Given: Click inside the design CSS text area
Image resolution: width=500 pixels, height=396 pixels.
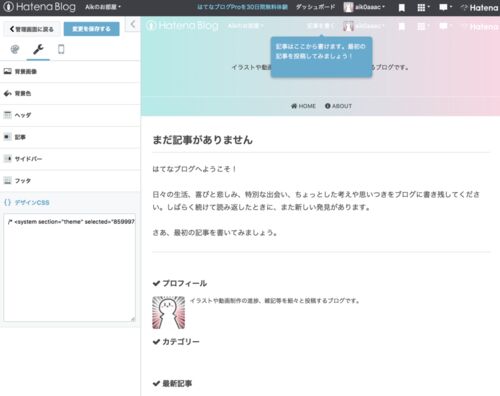Looking at the screenshot, I should 69,268.
